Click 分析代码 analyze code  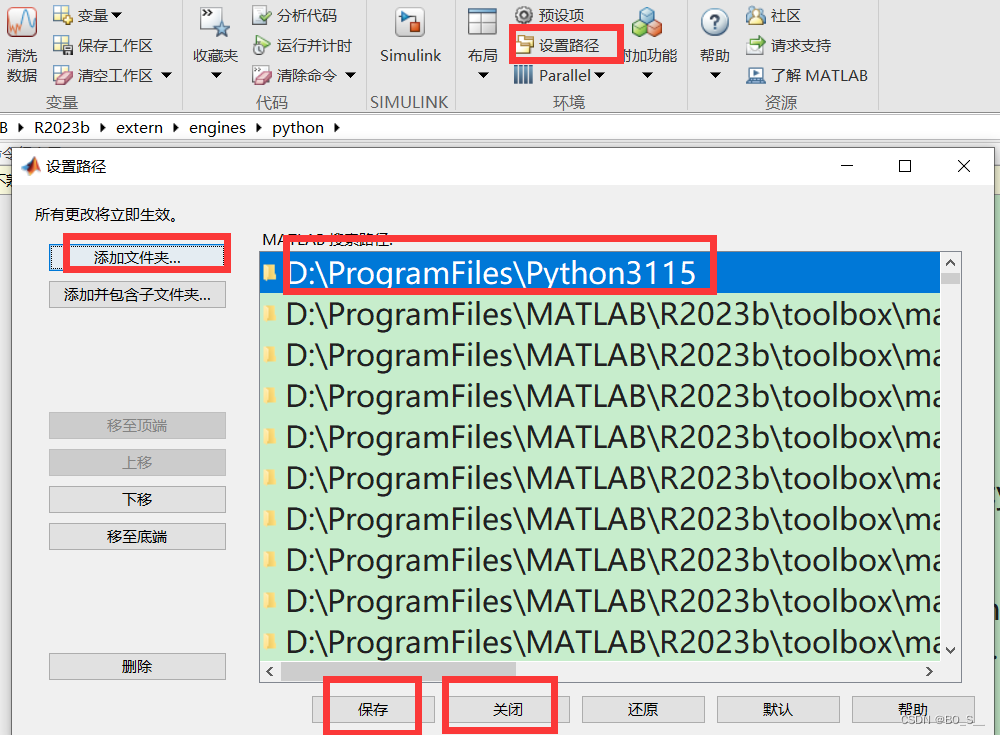[295, 15]
